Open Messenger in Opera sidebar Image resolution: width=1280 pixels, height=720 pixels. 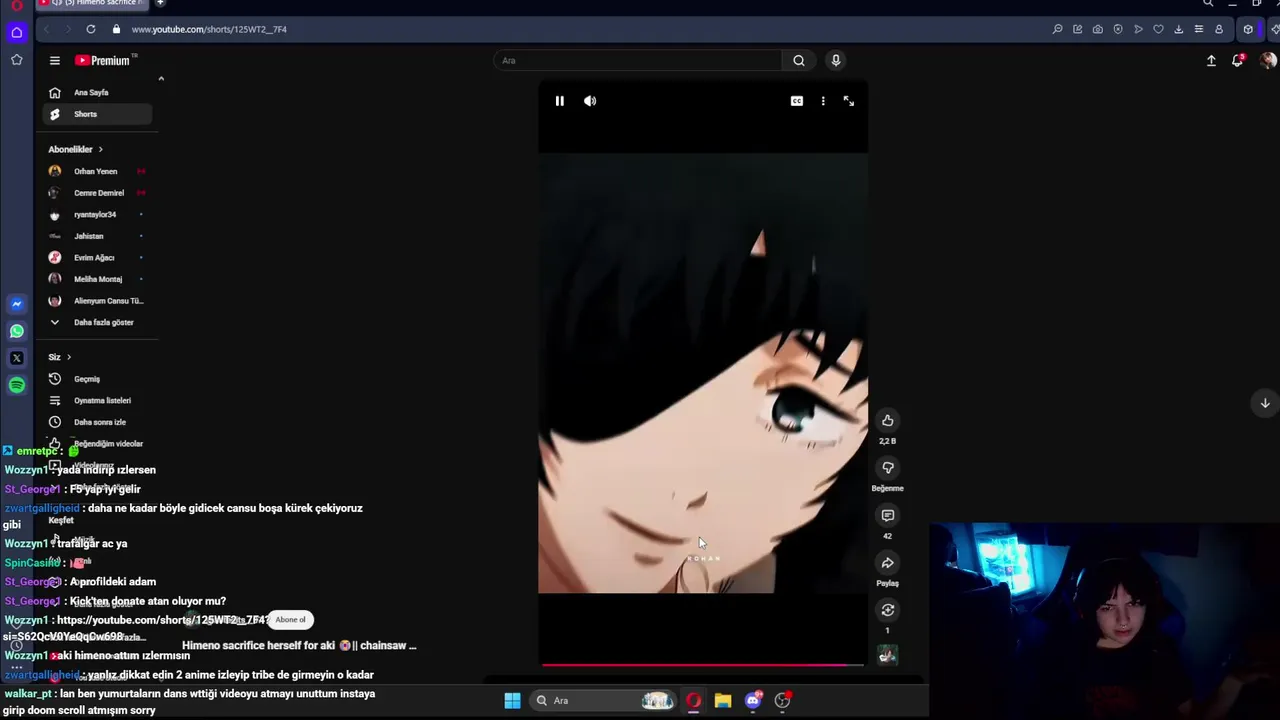[x=17, y=304]
